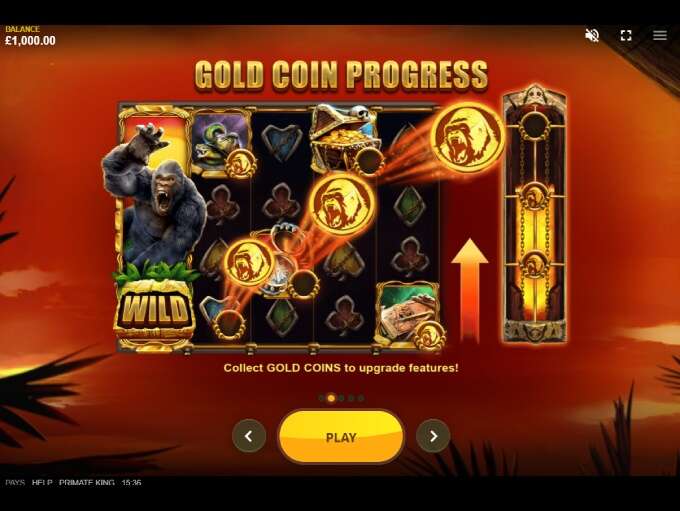Go to the previous intro slide
Image resolution: width=680 pixels, height=511 pixels.
(x=249, y=436)
